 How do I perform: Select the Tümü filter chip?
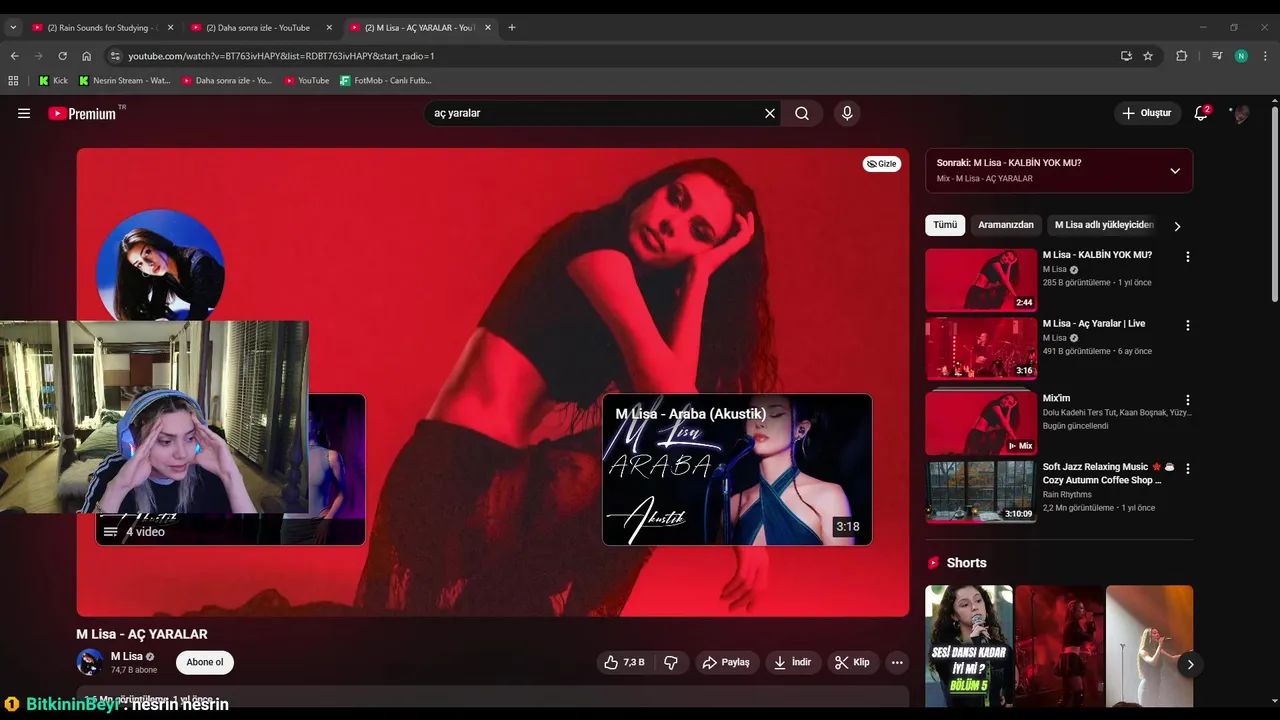click(945, 225)
